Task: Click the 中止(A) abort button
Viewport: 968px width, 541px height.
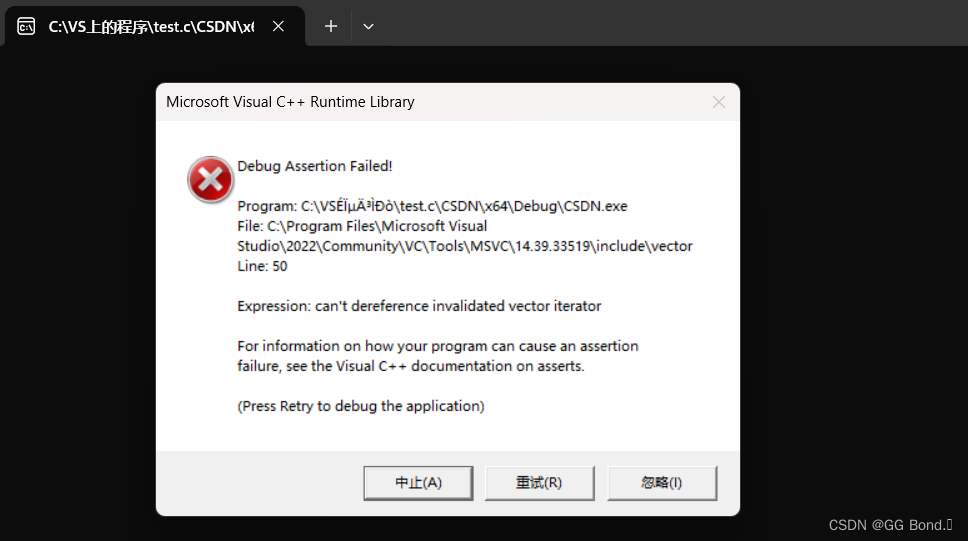Action: (418, 483)
